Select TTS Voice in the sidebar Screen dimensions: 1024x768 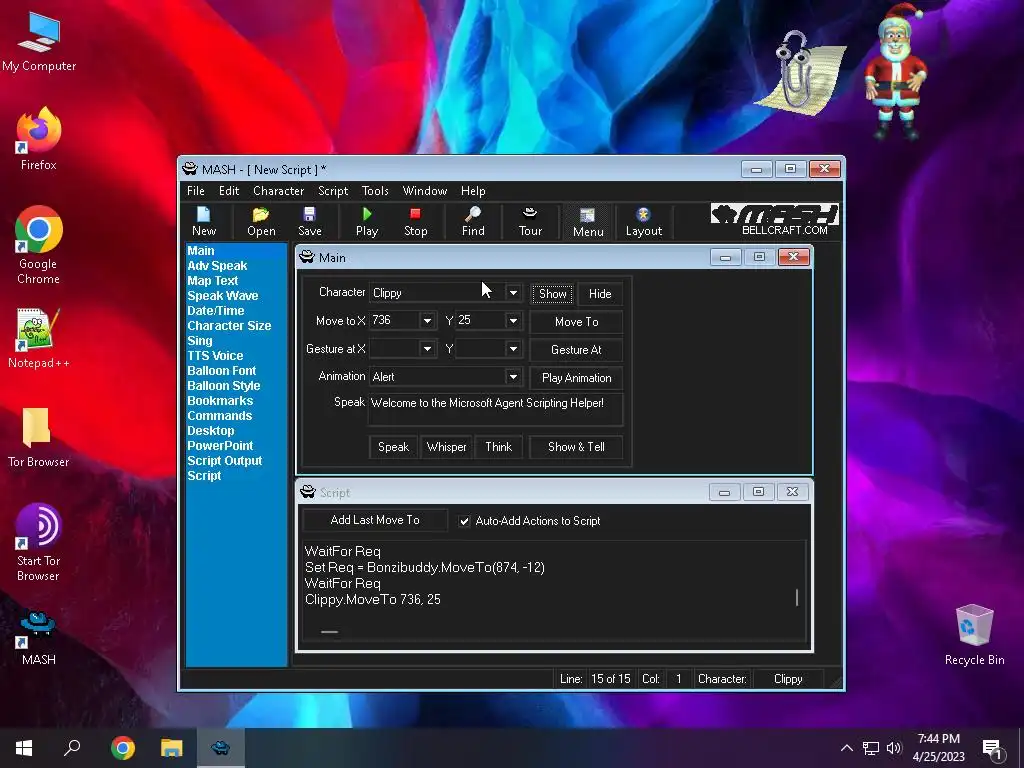point(215,356)
